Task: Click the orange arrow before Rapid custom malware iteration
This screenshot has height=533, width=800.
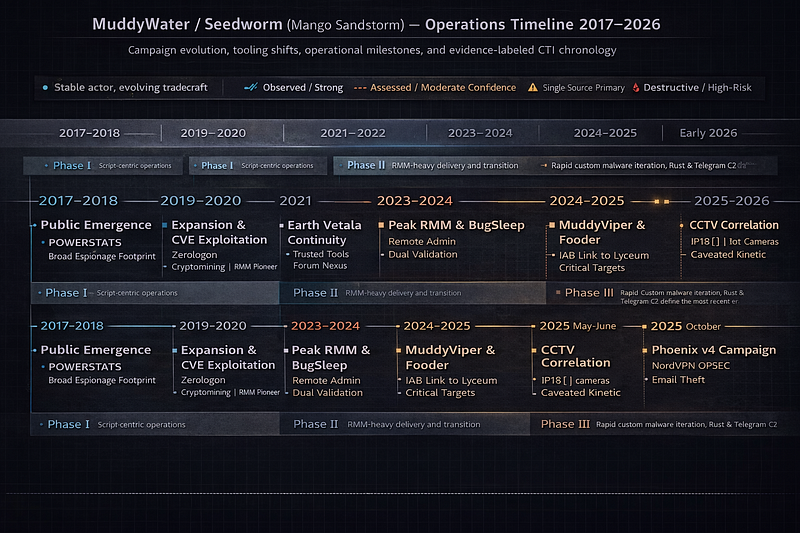Action: [544, 165]
